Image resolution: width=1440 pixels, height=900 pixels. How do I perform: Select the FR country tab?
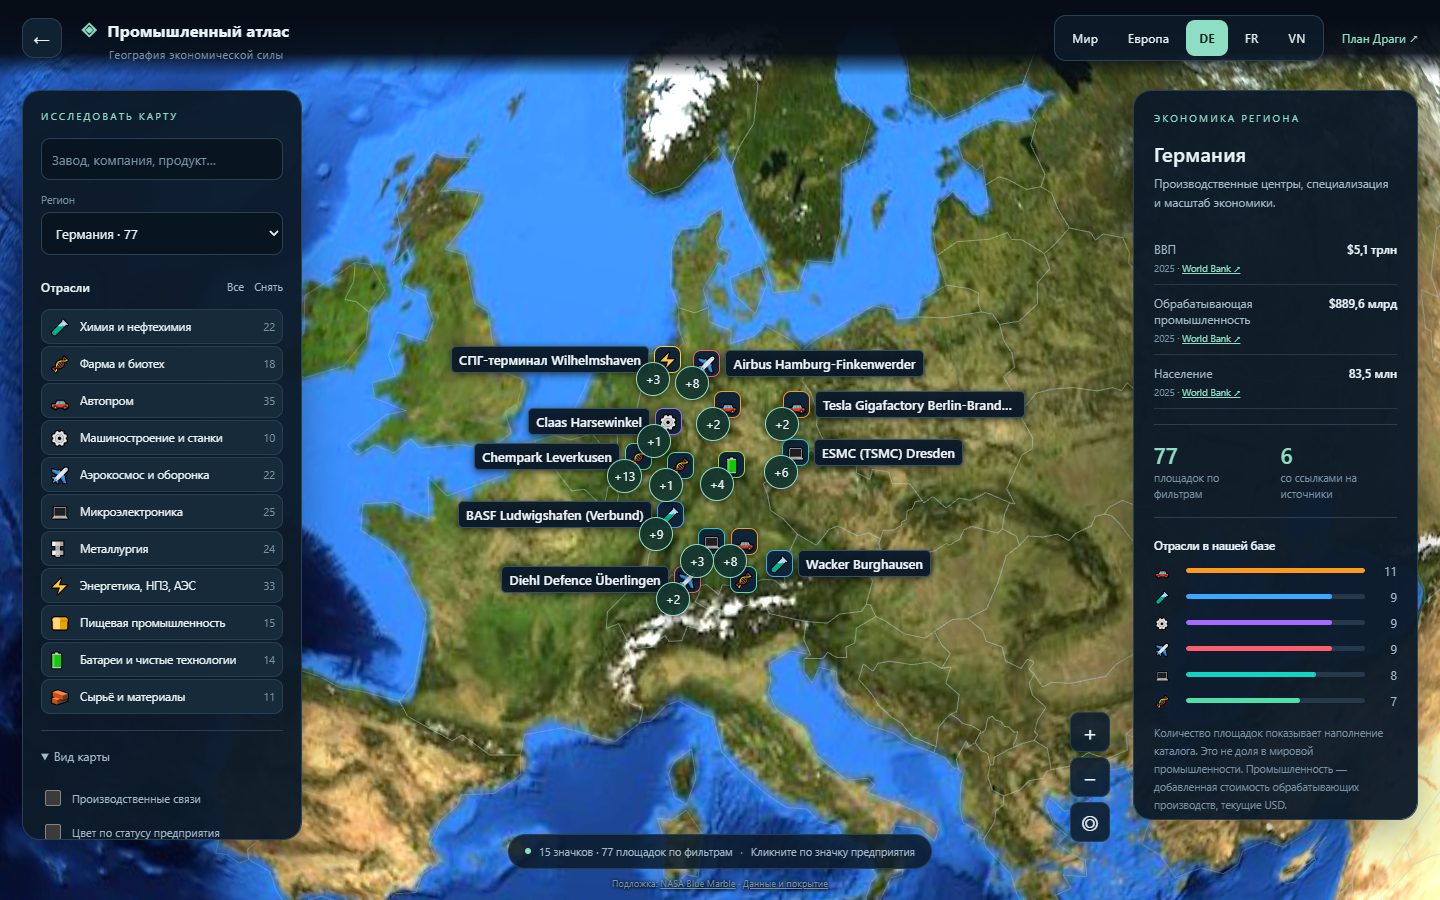coord(1251,39)
